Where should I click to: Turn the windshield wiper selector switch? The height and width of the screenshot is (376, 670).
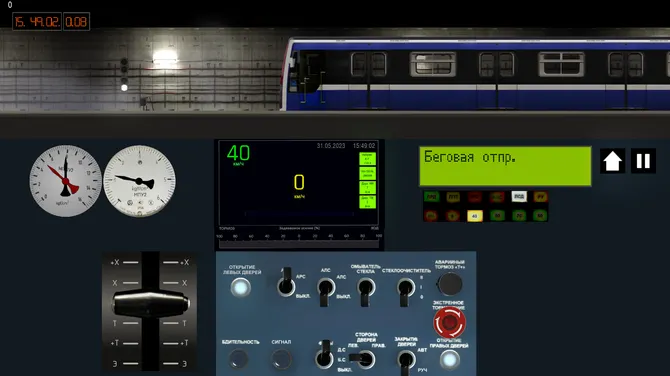406,291
